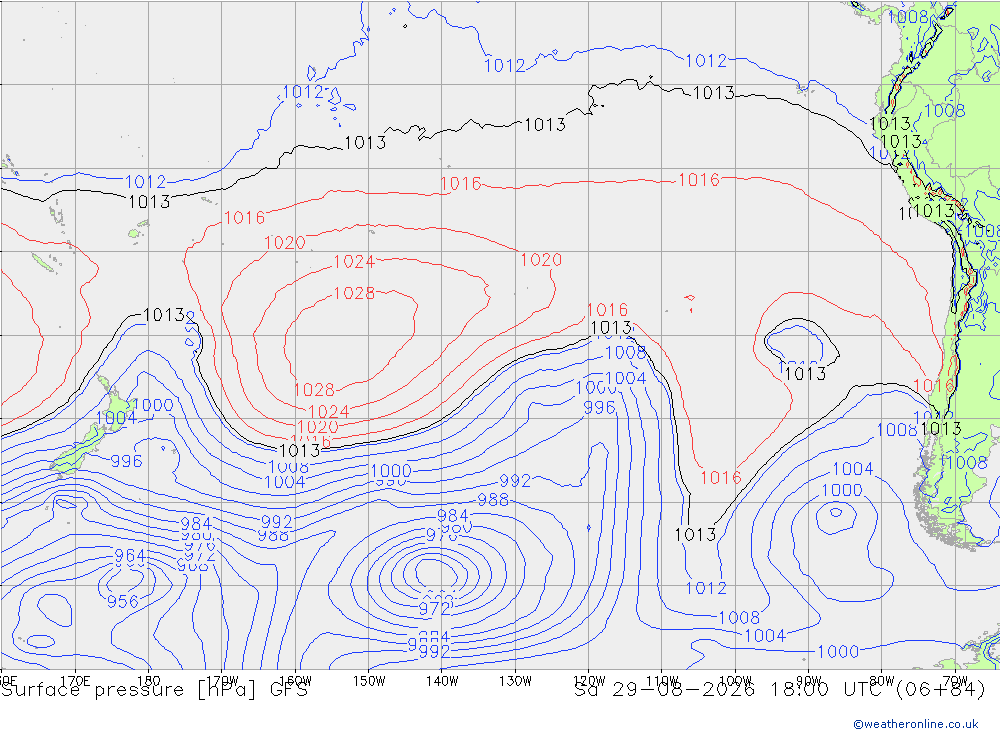Click the 1028 high pressure center label
The image size is (1000, 733).
354,293
